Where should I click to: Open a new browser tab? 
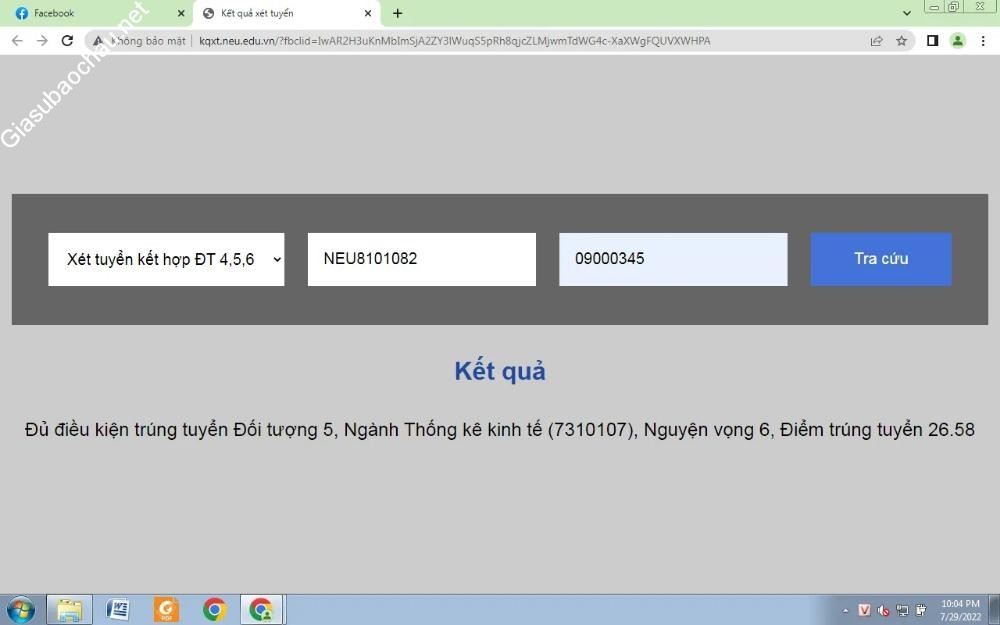click(x=398, y=14)
